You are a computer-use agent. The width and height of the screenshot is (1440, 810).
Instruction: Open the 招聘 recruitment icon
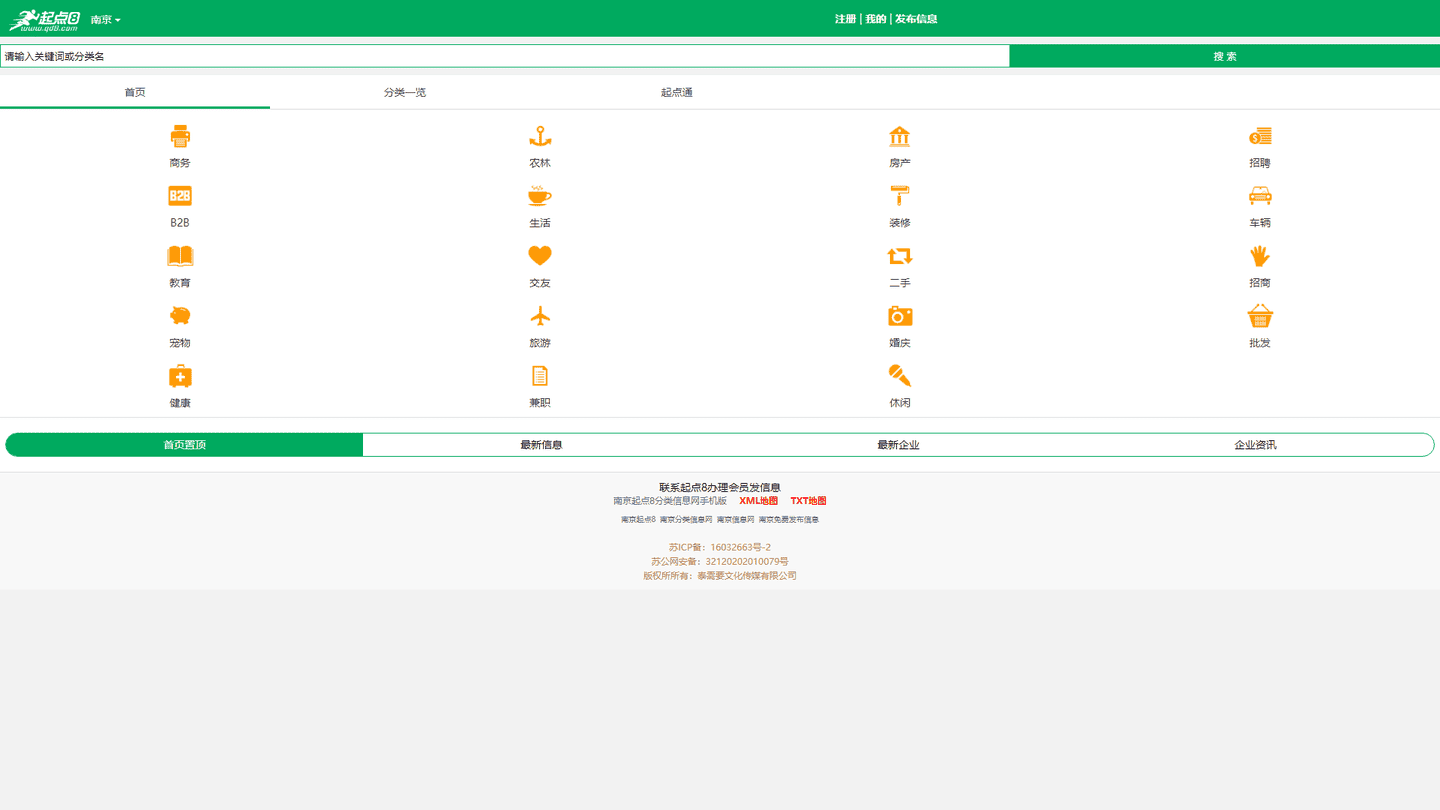click(1260, 136)
